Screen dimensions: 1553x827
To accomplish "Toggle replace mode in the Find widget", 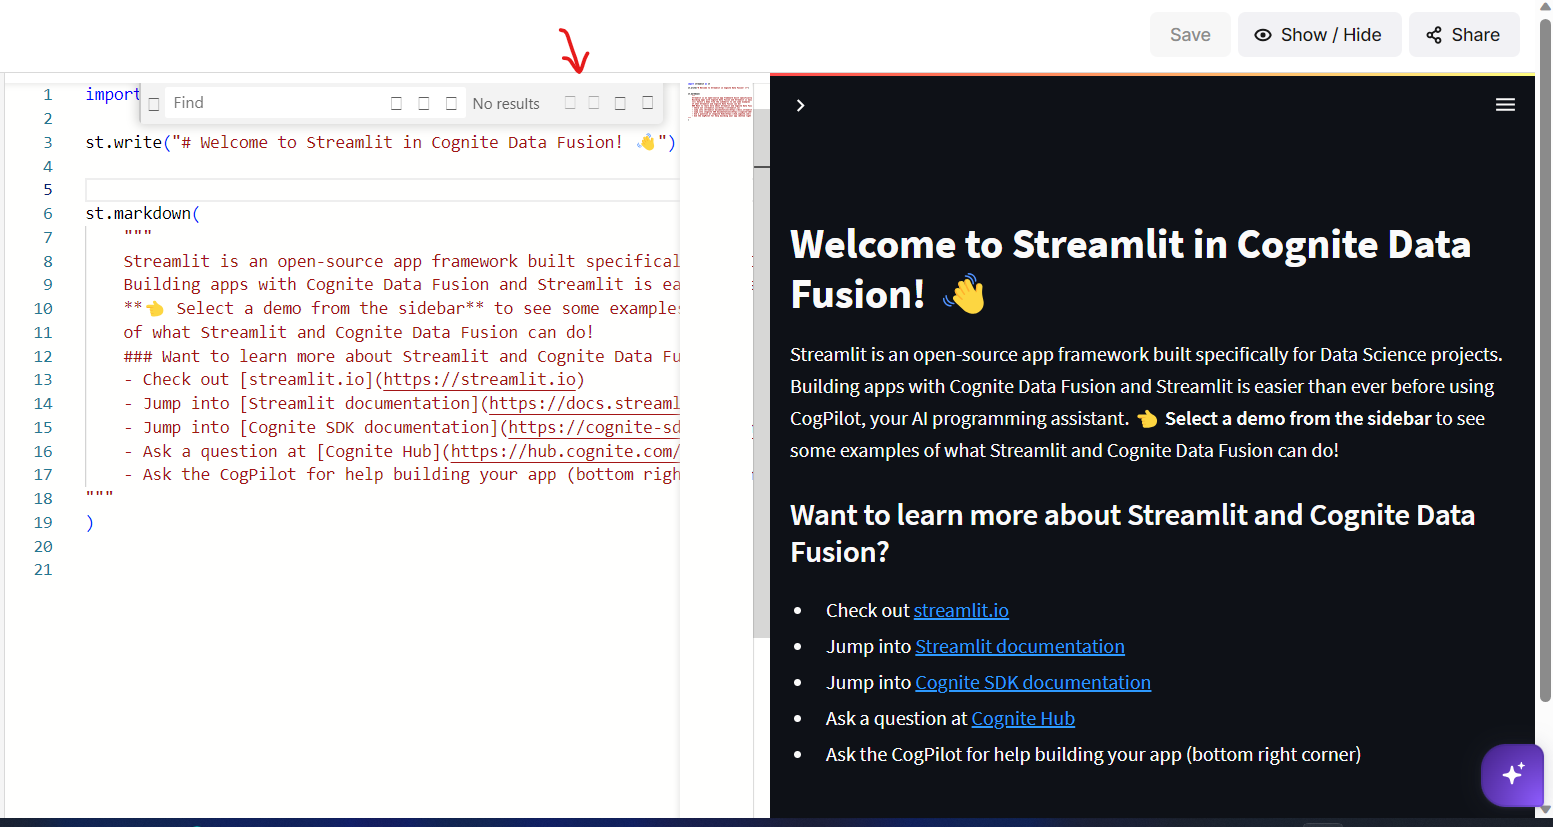I will [x=154, y=104].
